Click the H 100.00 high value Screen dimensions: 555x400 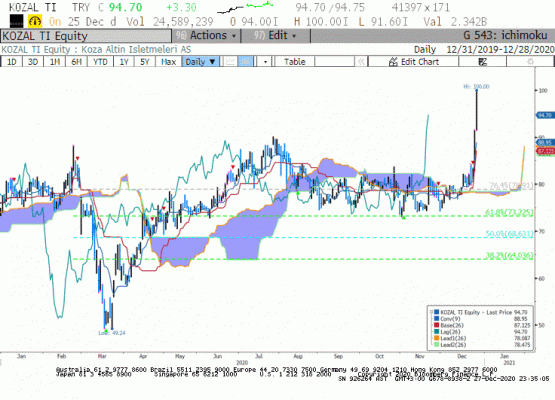coord(322,22)
